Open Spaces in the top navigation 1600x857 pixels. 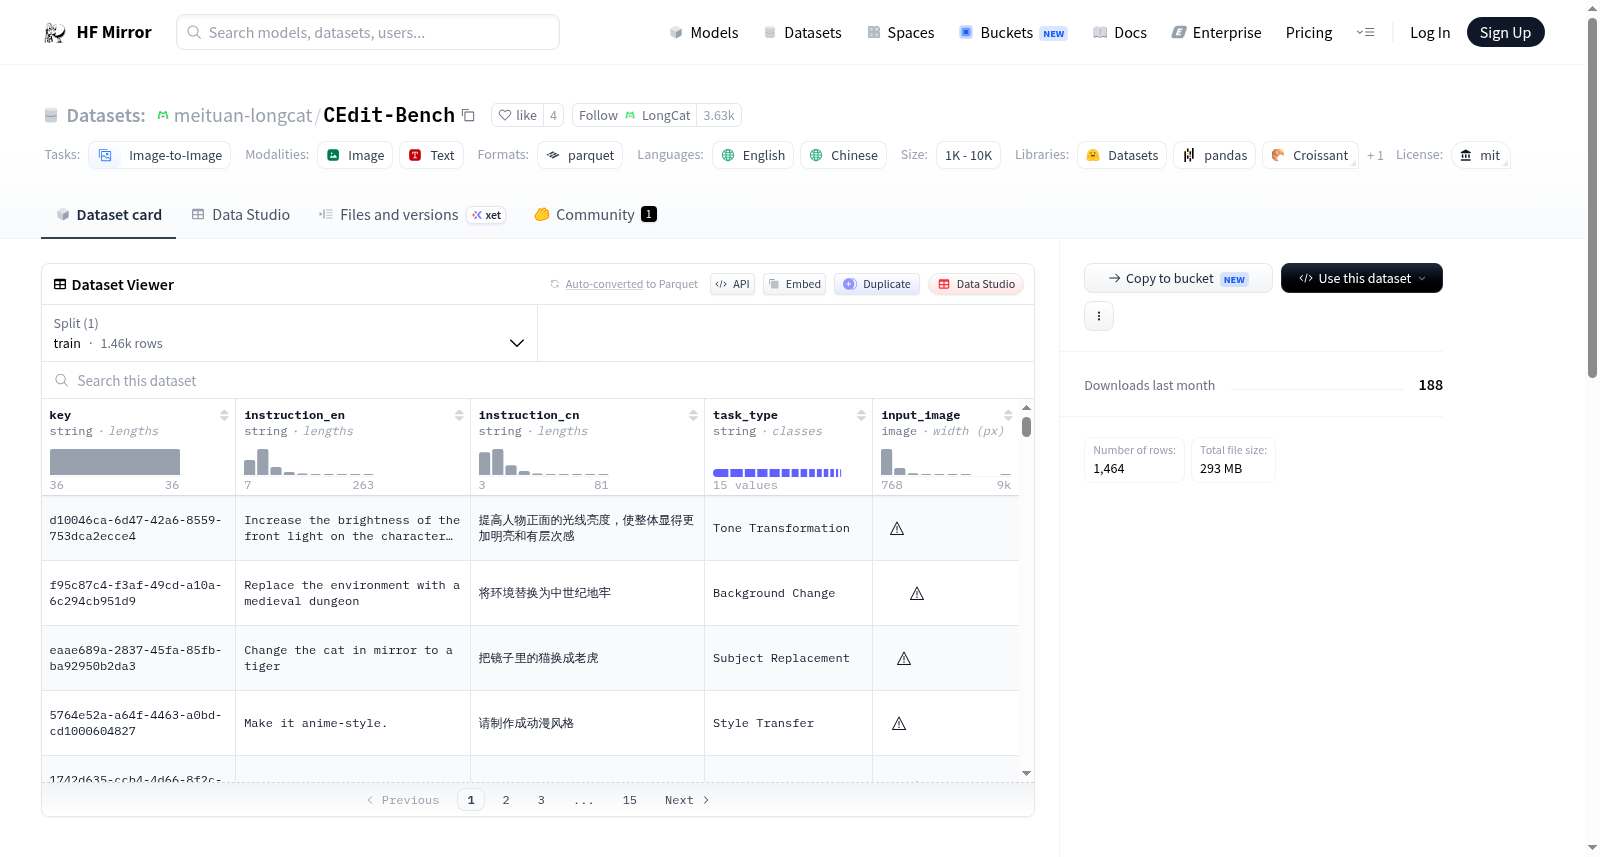[x=900, y=33]
